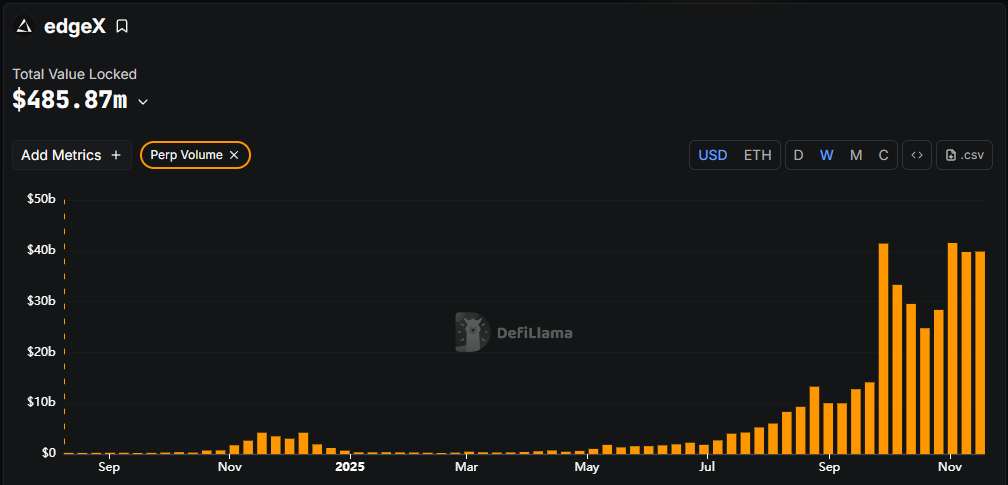
Task: Click the Mar x-axis label
Action: coord(467,466)
